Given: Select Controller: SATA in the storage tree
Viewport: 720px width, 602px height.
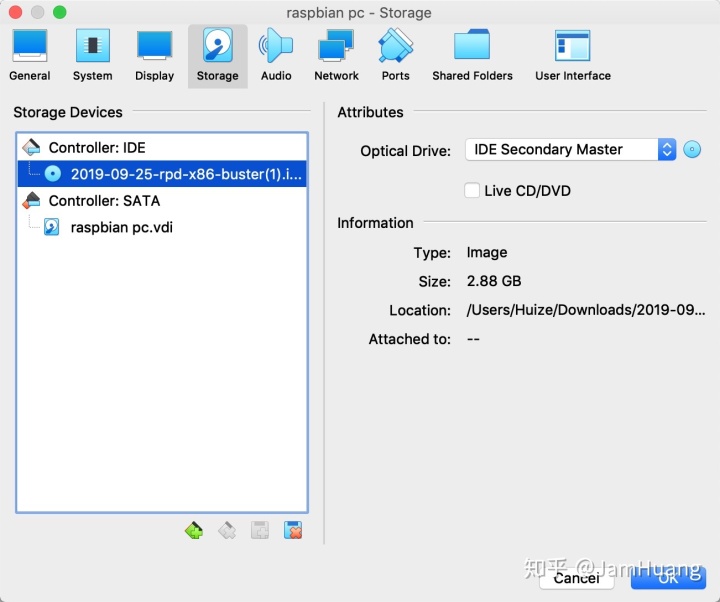Looking at the screenshot, I should [x=162, y=201].
